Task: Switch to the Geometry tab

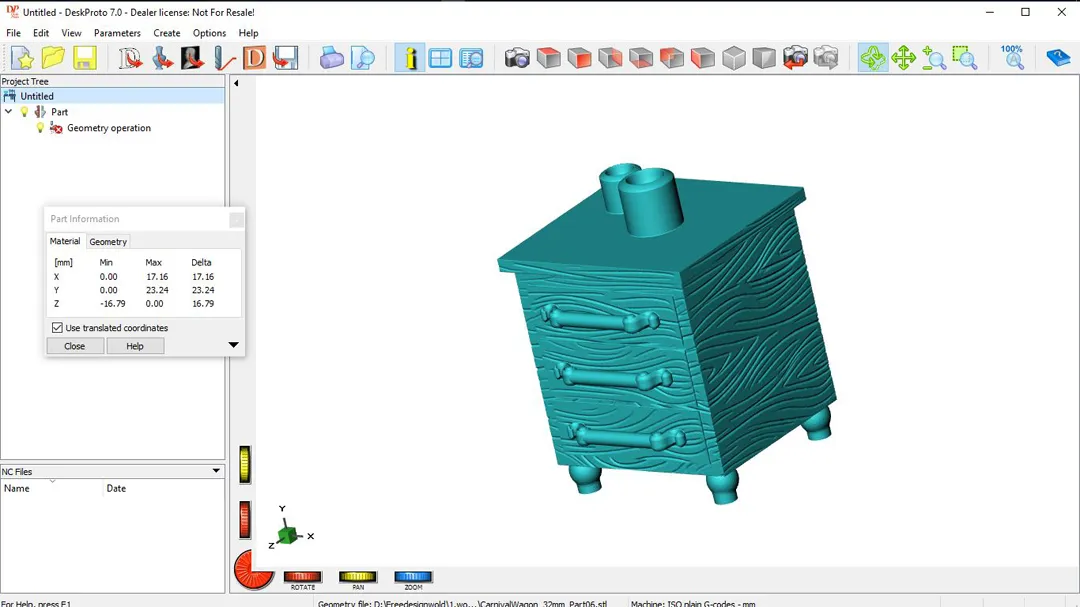Action: 108,242
